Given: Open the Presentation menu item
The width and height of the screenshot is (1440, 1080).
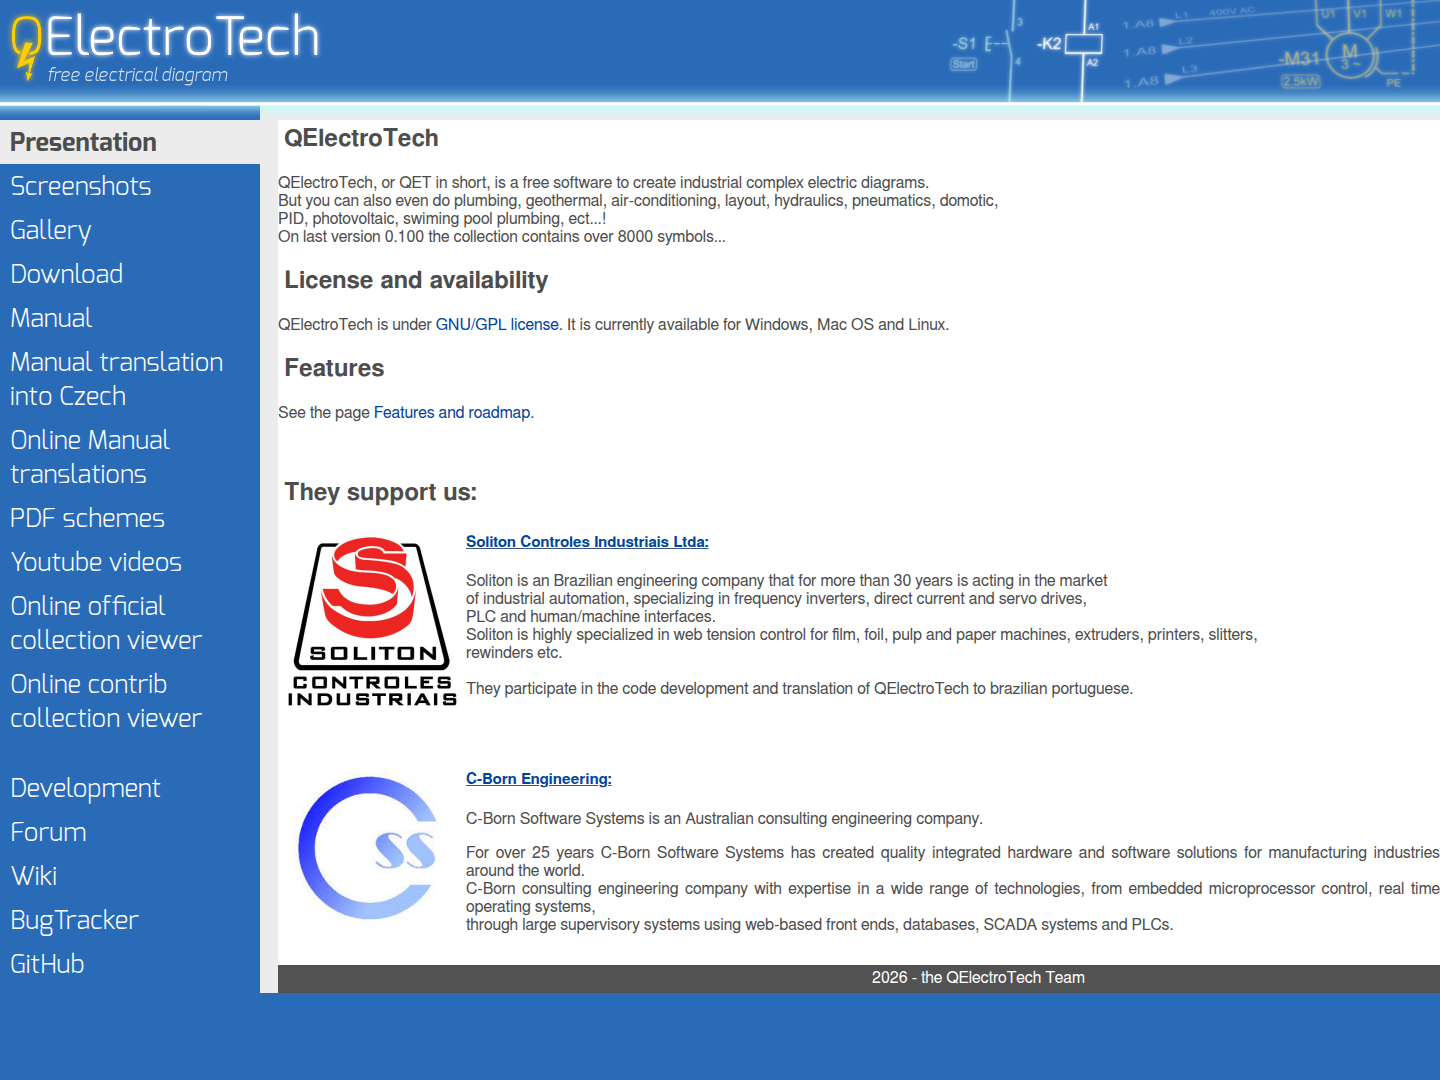Looking at the screenshot, I should [x=130, y=142].
